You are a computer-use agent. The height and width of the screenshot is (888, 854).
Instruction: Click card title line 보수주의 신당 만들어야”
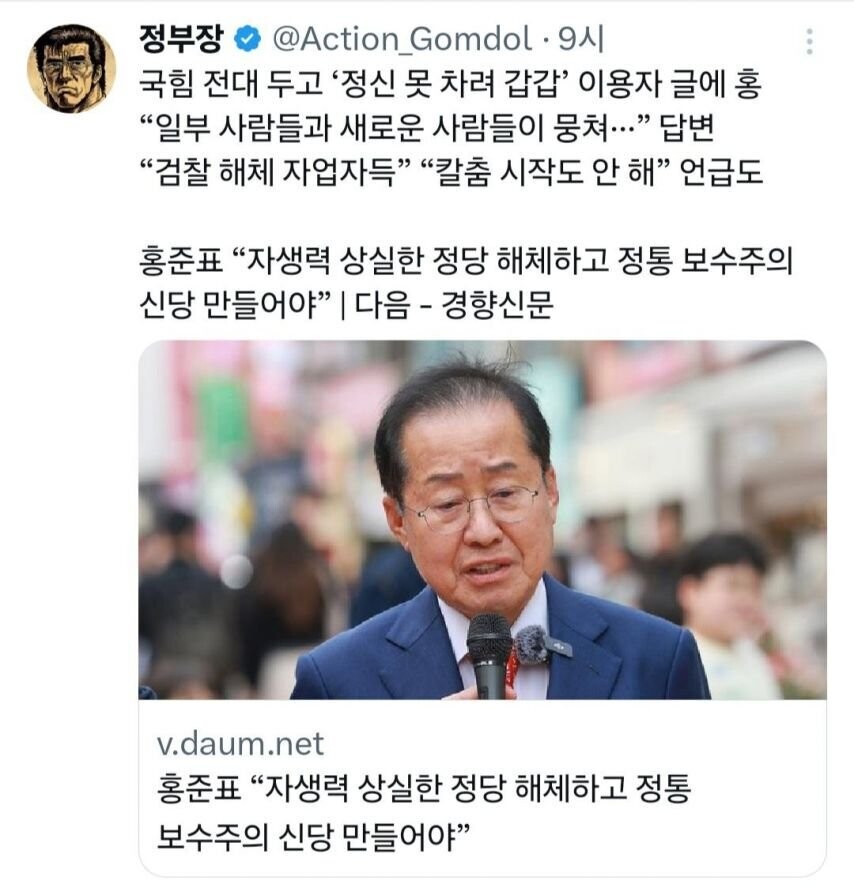tap(313, 835)
